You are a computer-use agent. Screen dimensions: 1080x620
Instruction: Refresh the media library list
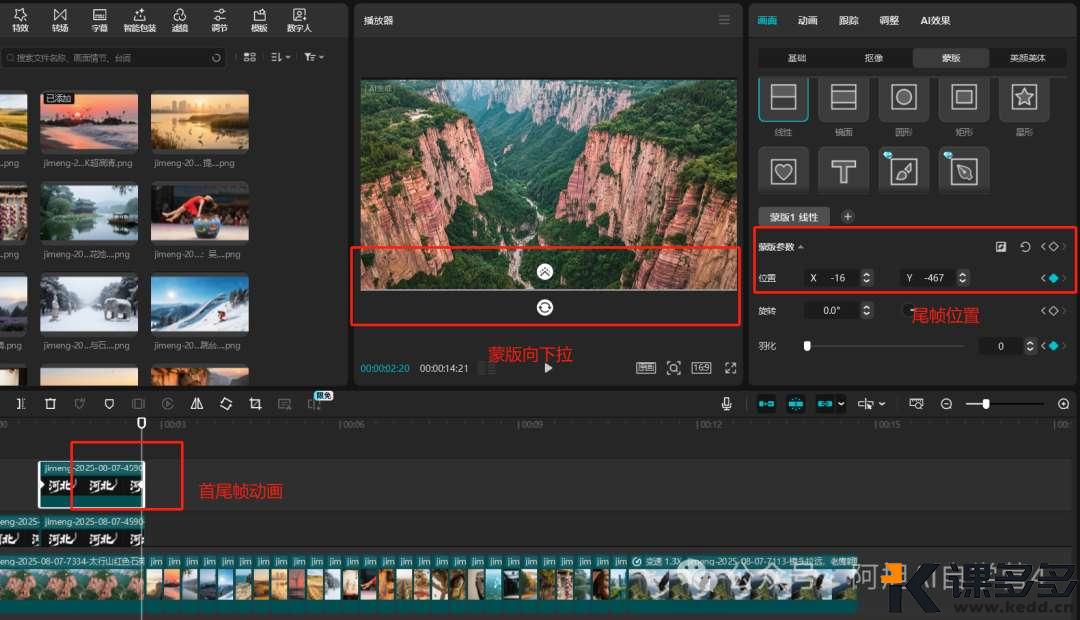(x=216, y=58)
